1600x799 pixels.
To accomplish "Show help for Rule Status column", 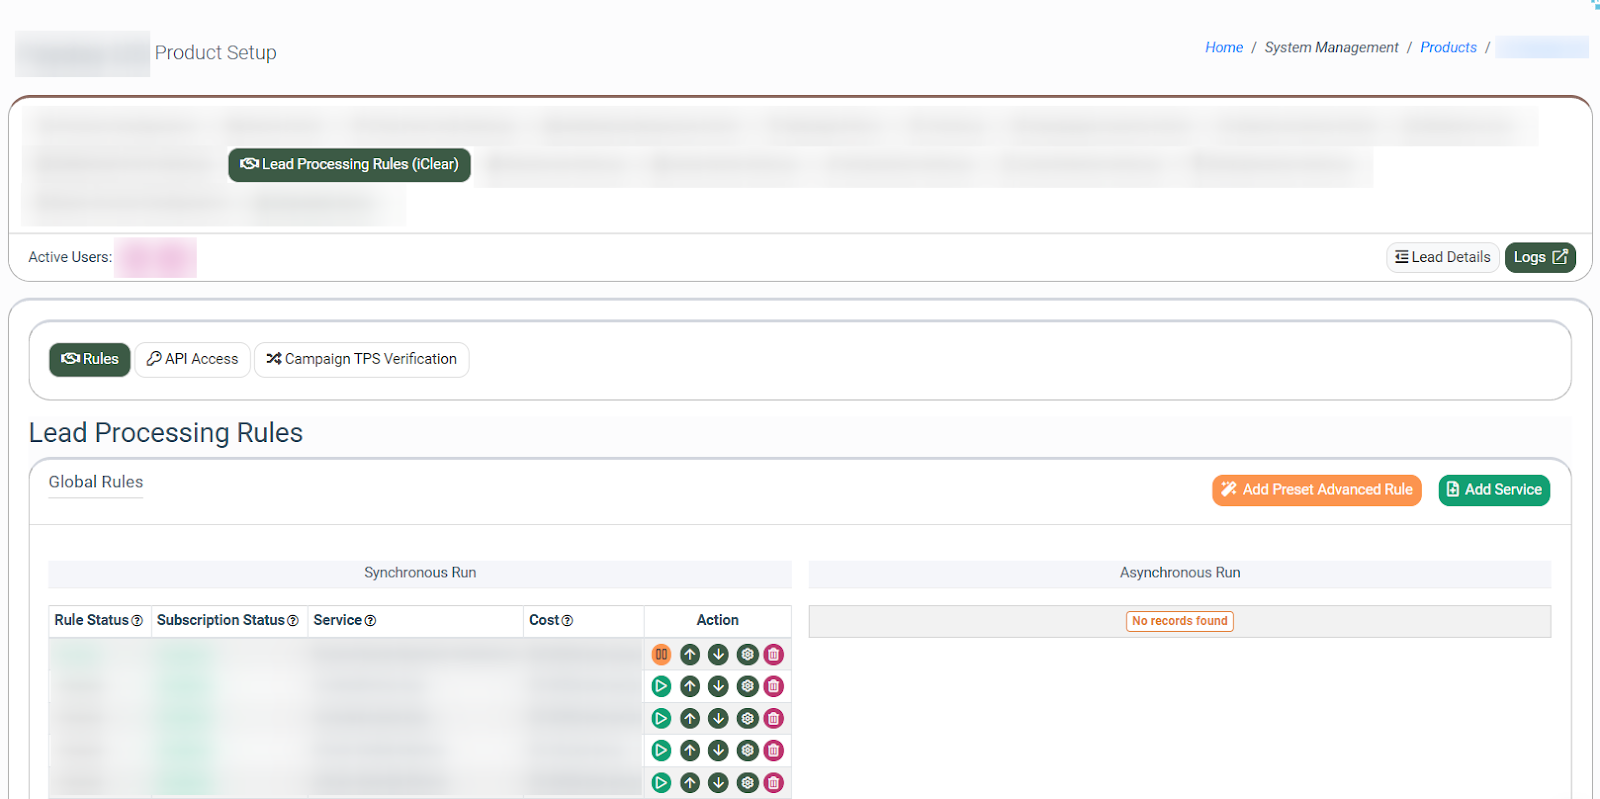I will coord(137,621).
